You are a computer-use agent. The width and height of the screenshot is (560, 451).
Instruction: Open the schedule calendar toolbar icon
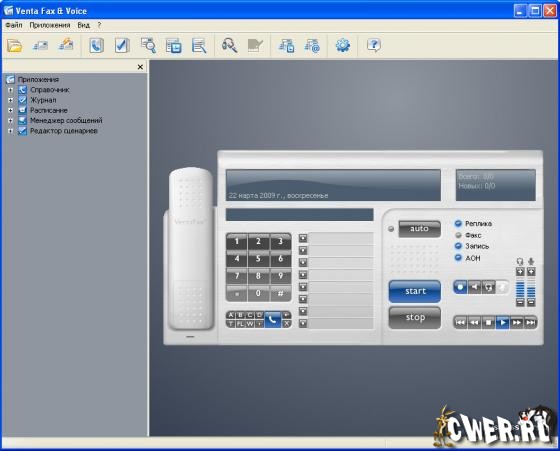[174, 46]
